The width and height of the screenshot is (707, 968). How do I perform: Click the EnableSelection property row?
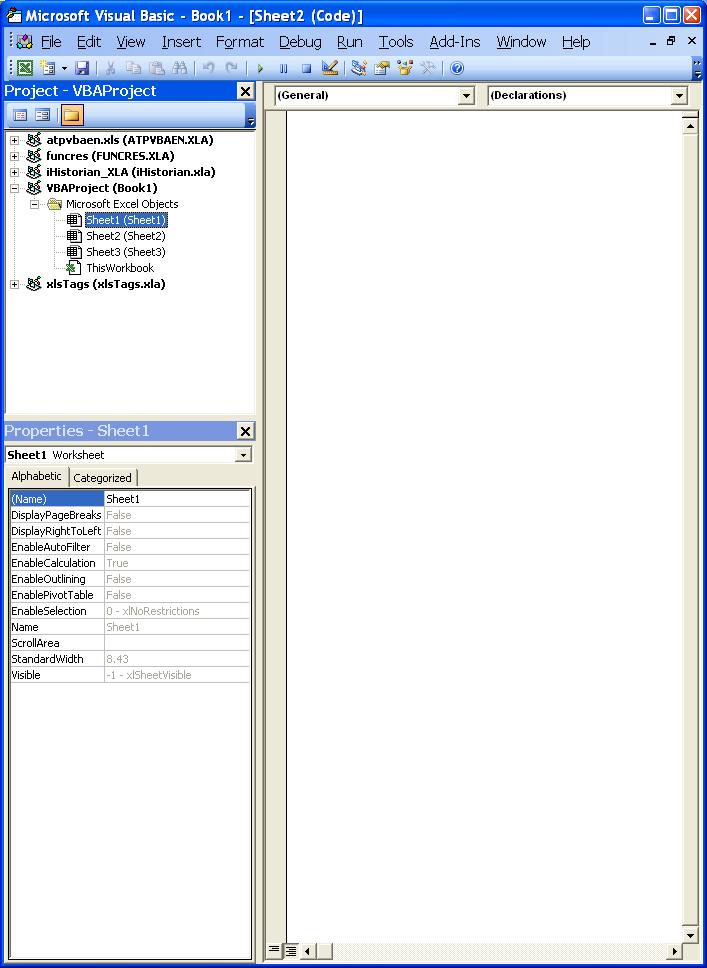click(130, 611)
